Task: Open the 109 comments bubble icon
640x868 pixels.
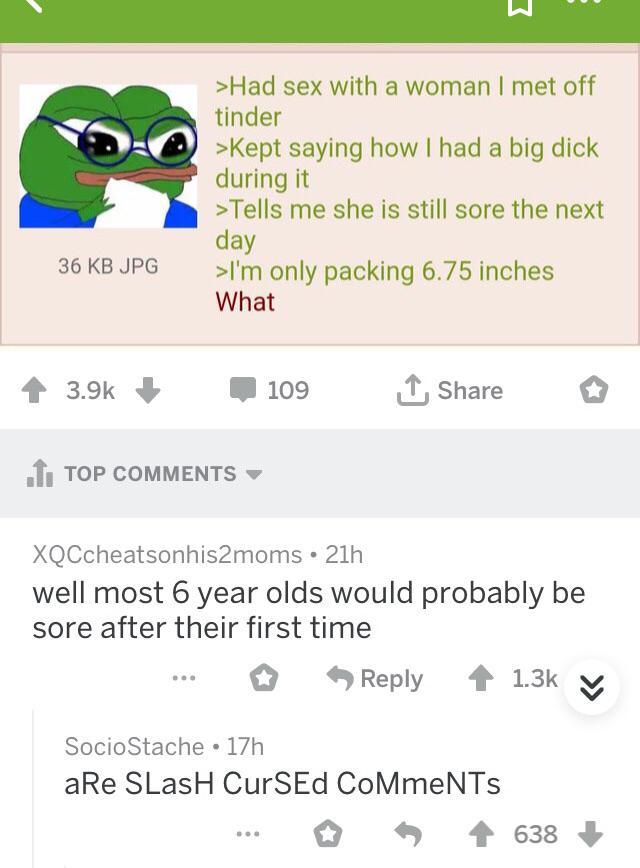Action: [x=243, y=389]
